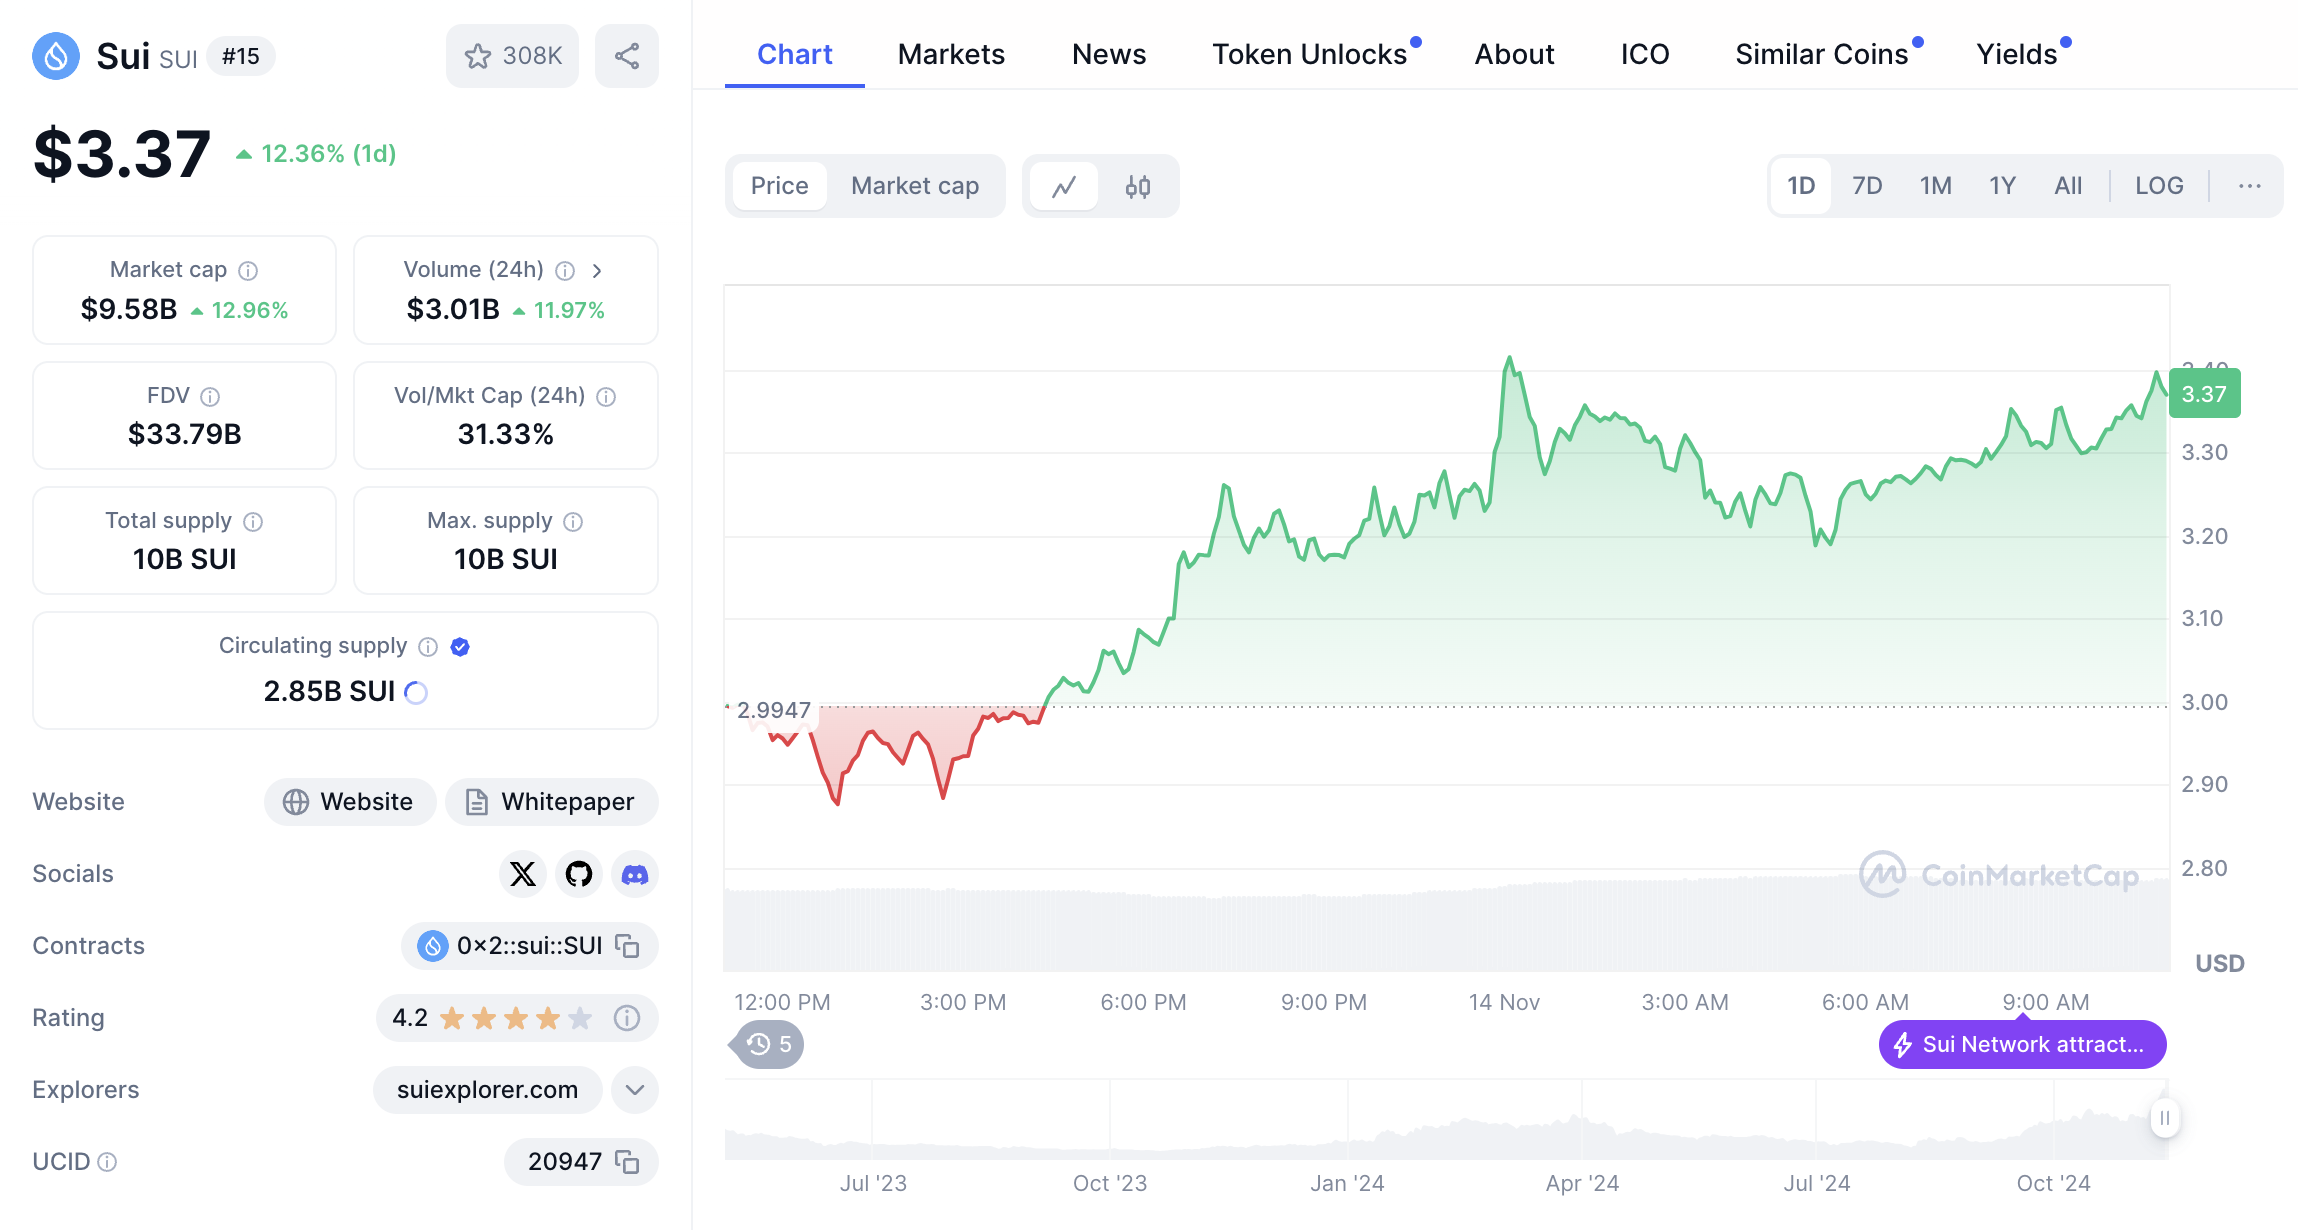Select the 1D time range
This screenshot has height=1230, width=2298.
[x=1801, y=186]
